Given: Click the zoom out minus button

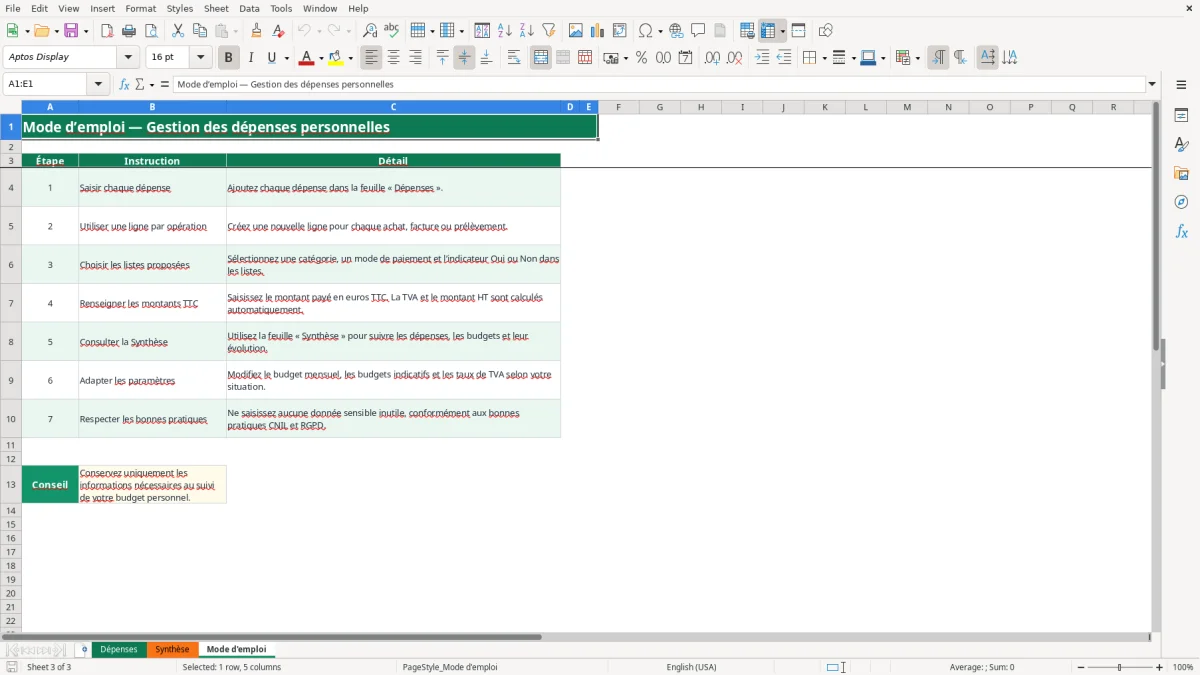Looking at the screenshot, I should pos(1081,667).
